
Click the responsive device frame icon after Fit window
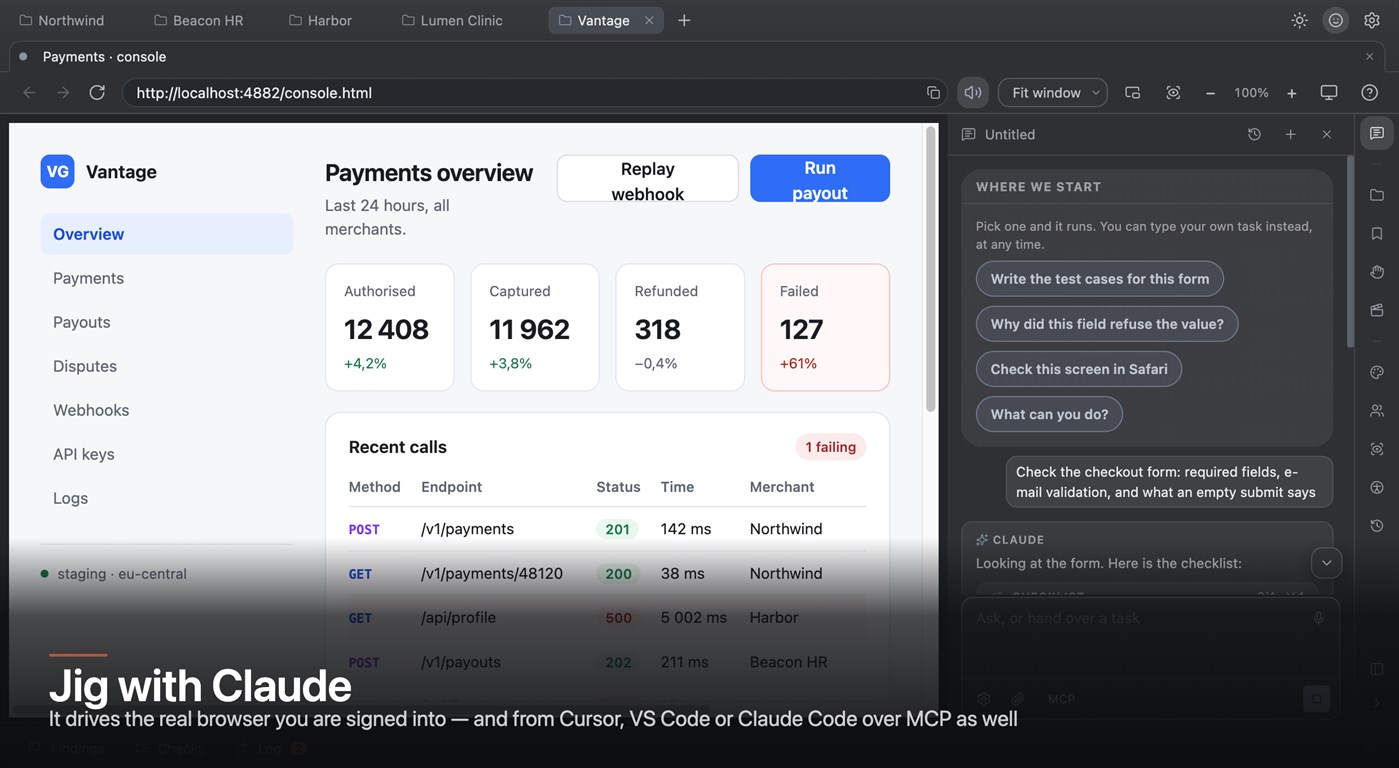(x=1133, y=93)
